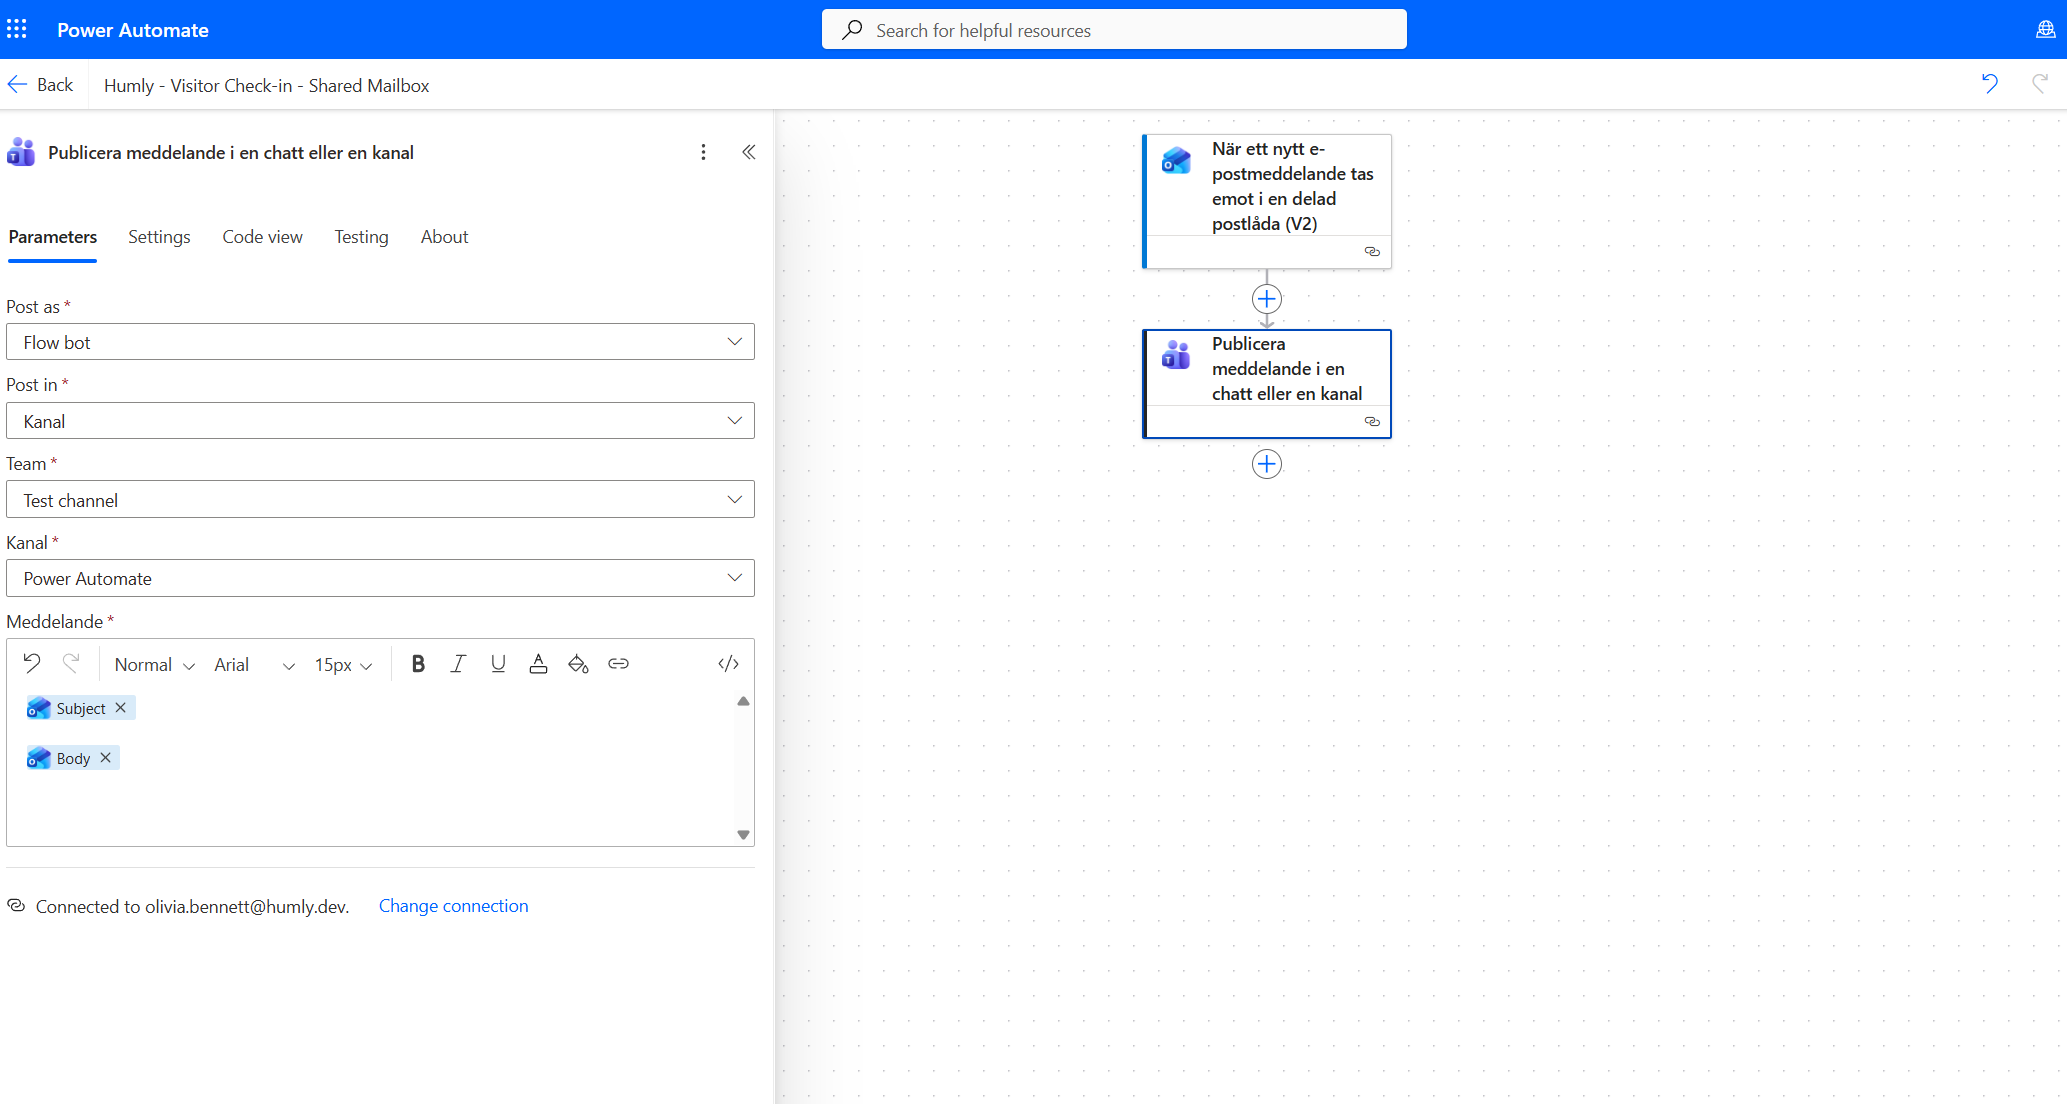The width and height of the screenshot is (2067, 1104).
Task: Remove the Subject dynamic content token
Action: 121,708
